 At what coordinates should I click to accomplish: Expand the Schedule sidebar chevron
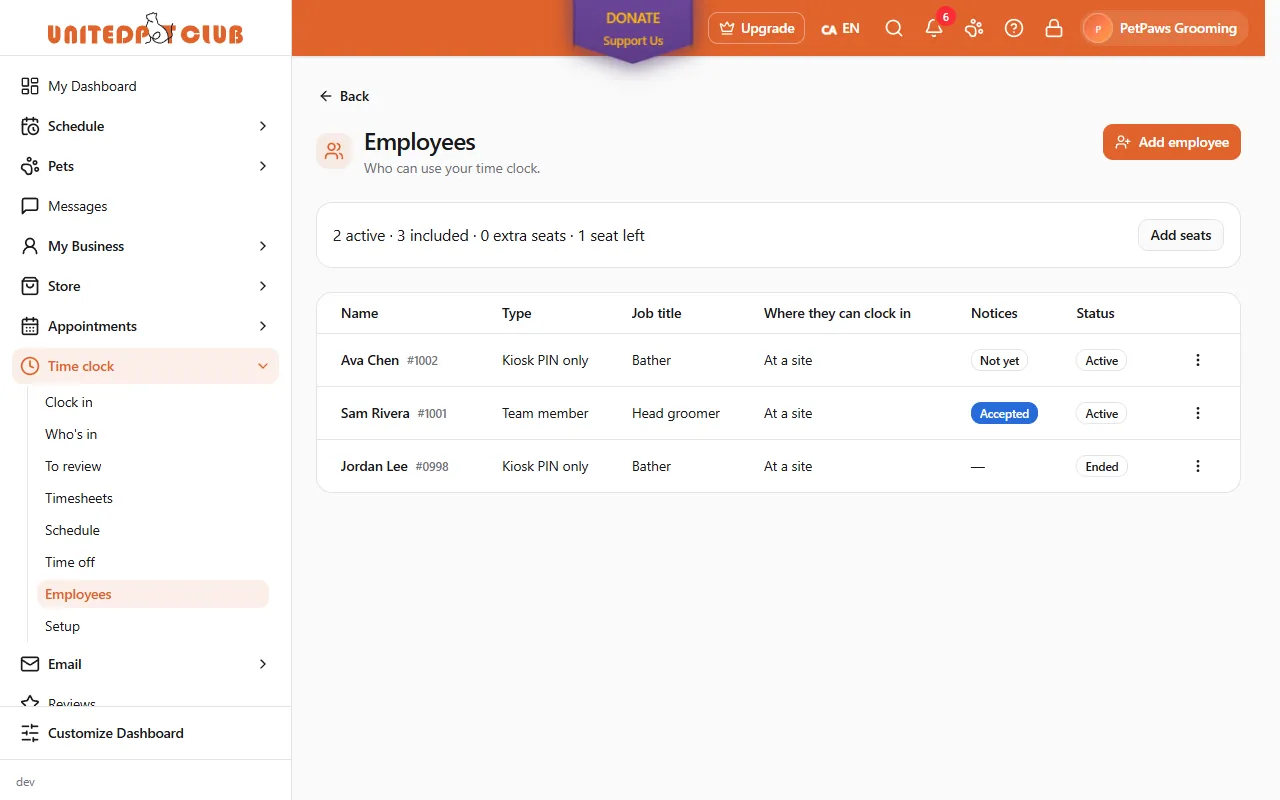tap(263, 126)
